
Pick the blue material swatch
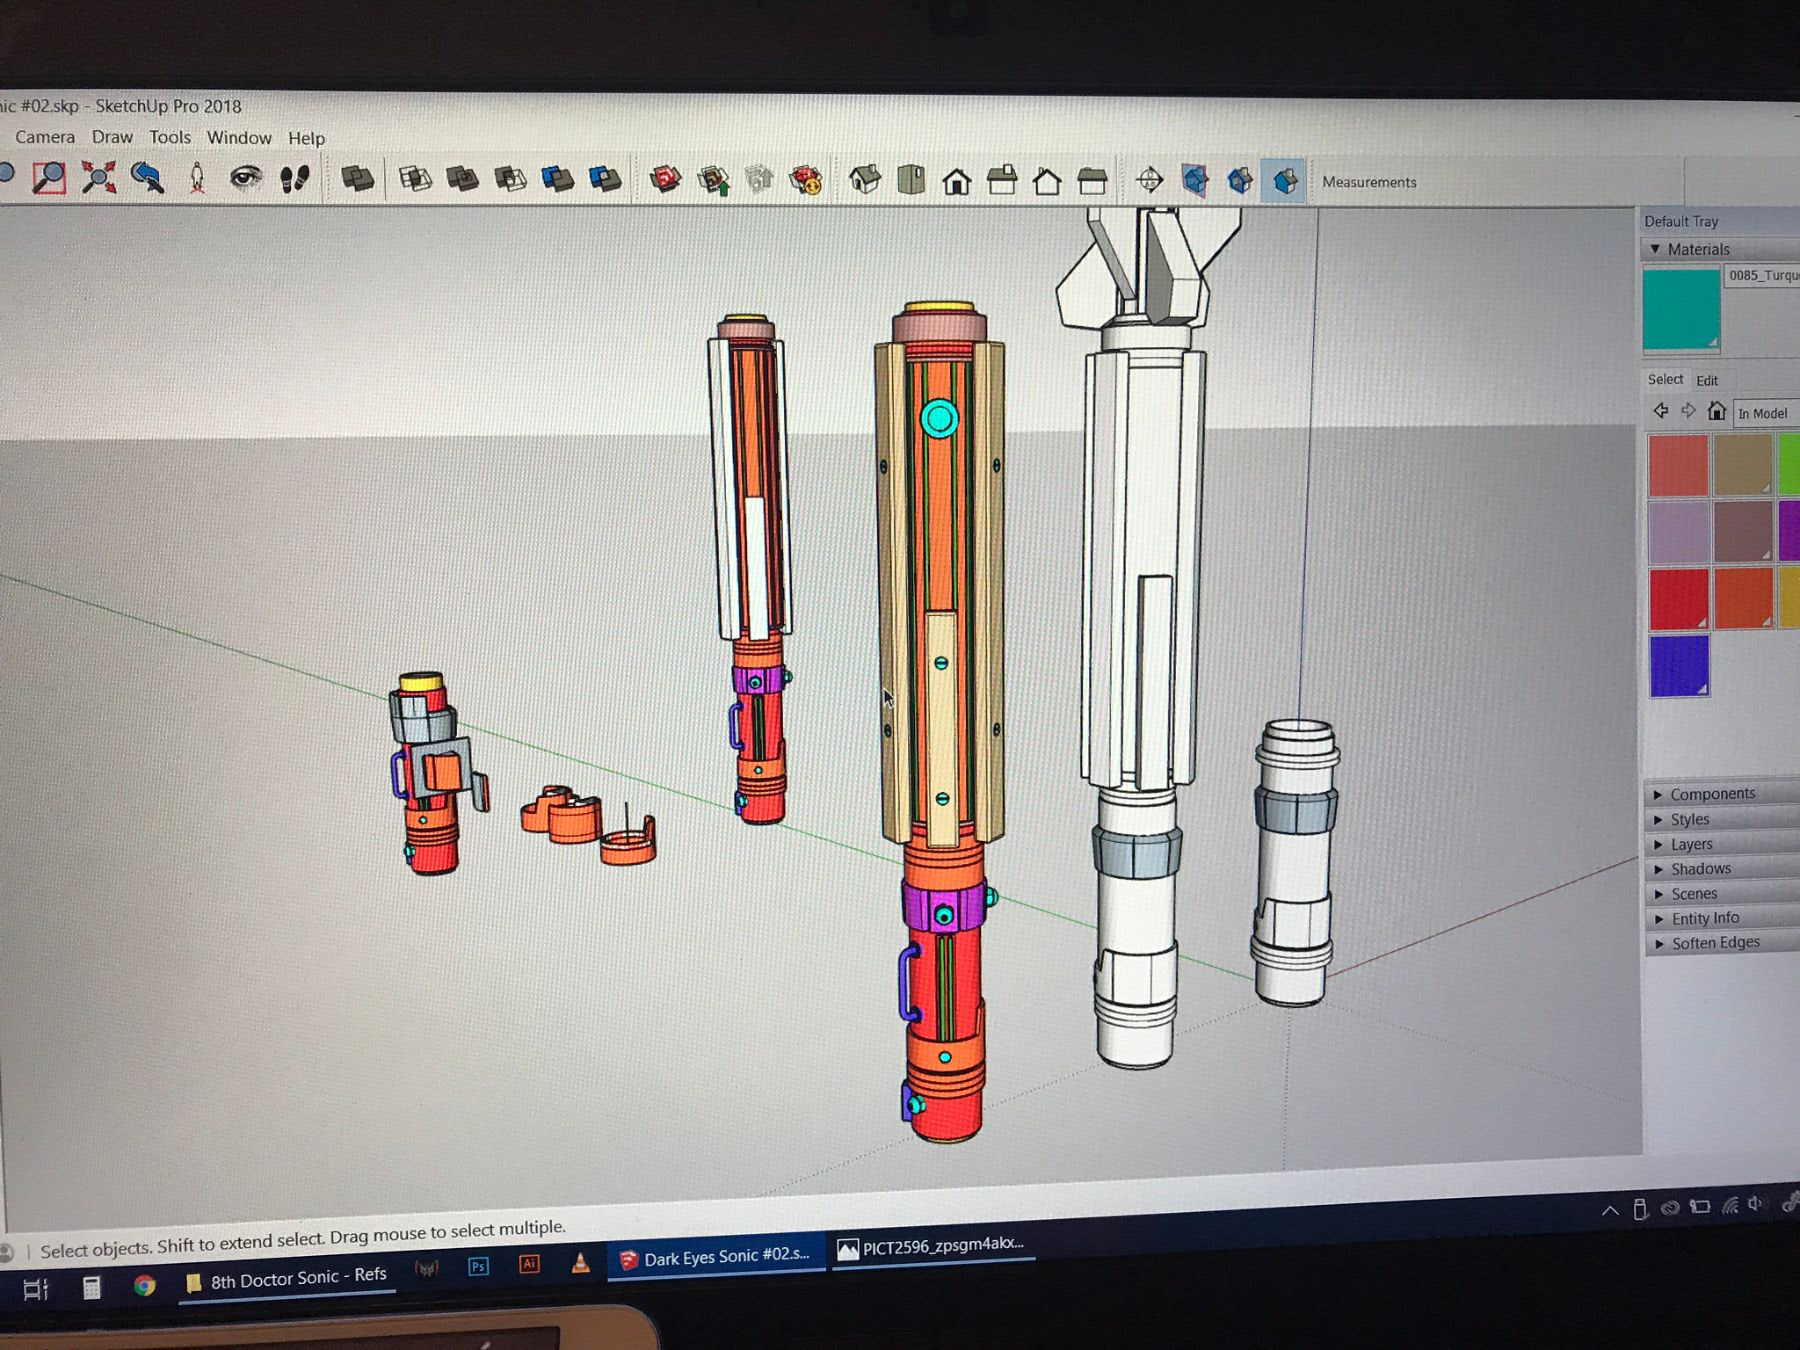[1679, 665]
